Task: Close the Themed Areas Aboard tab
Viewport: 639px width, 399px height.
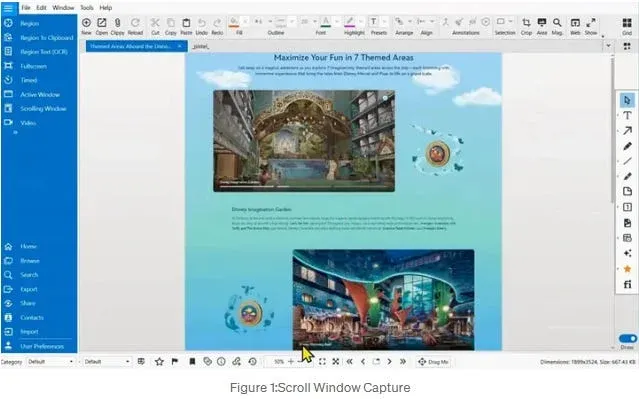Action: click(180, 46)
